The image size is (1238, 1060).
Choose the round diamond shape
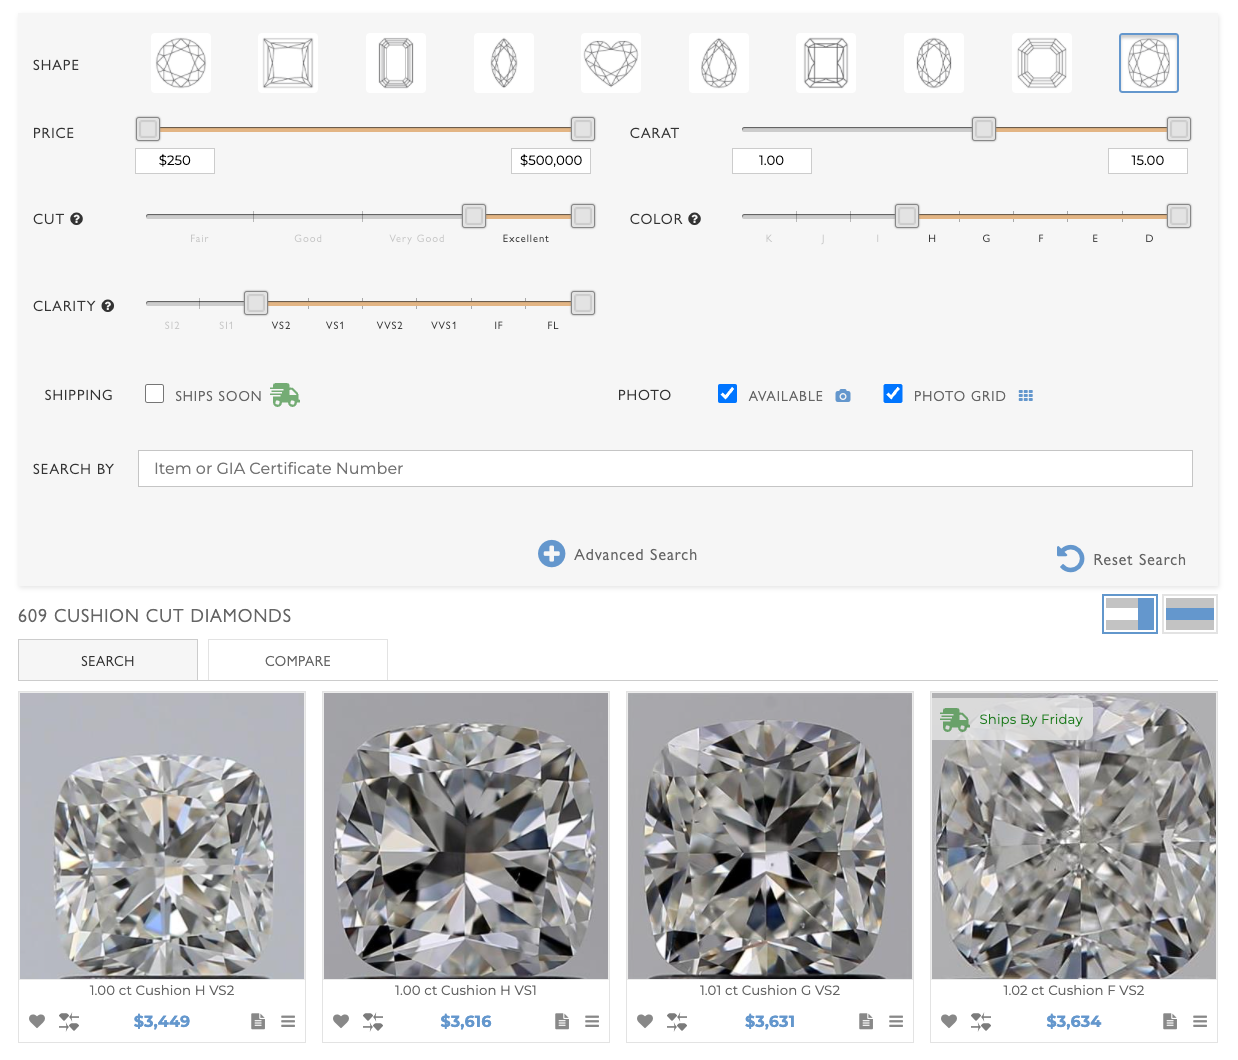(181, 63)
